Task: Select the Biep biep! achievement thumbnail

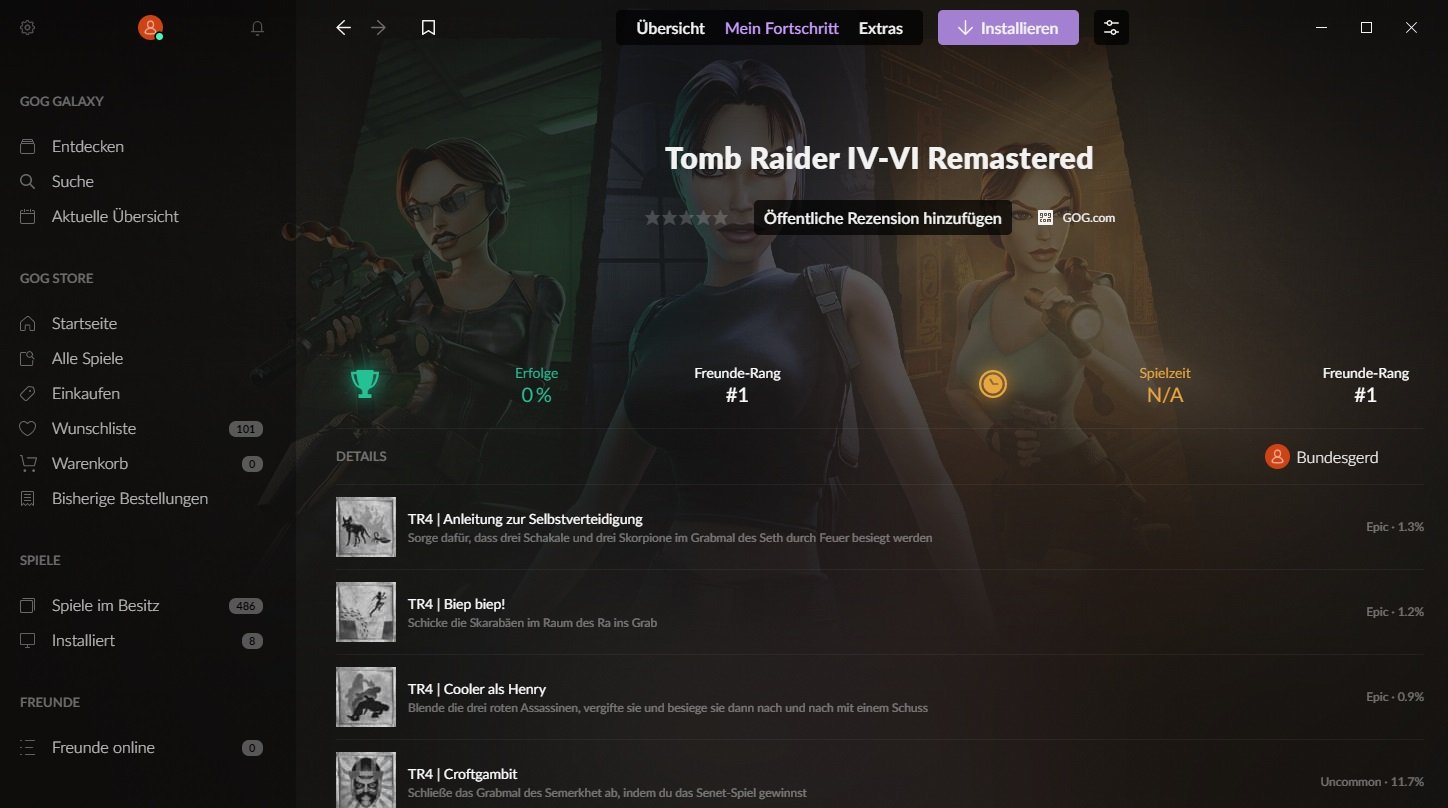Action: [x=366, y=612]
